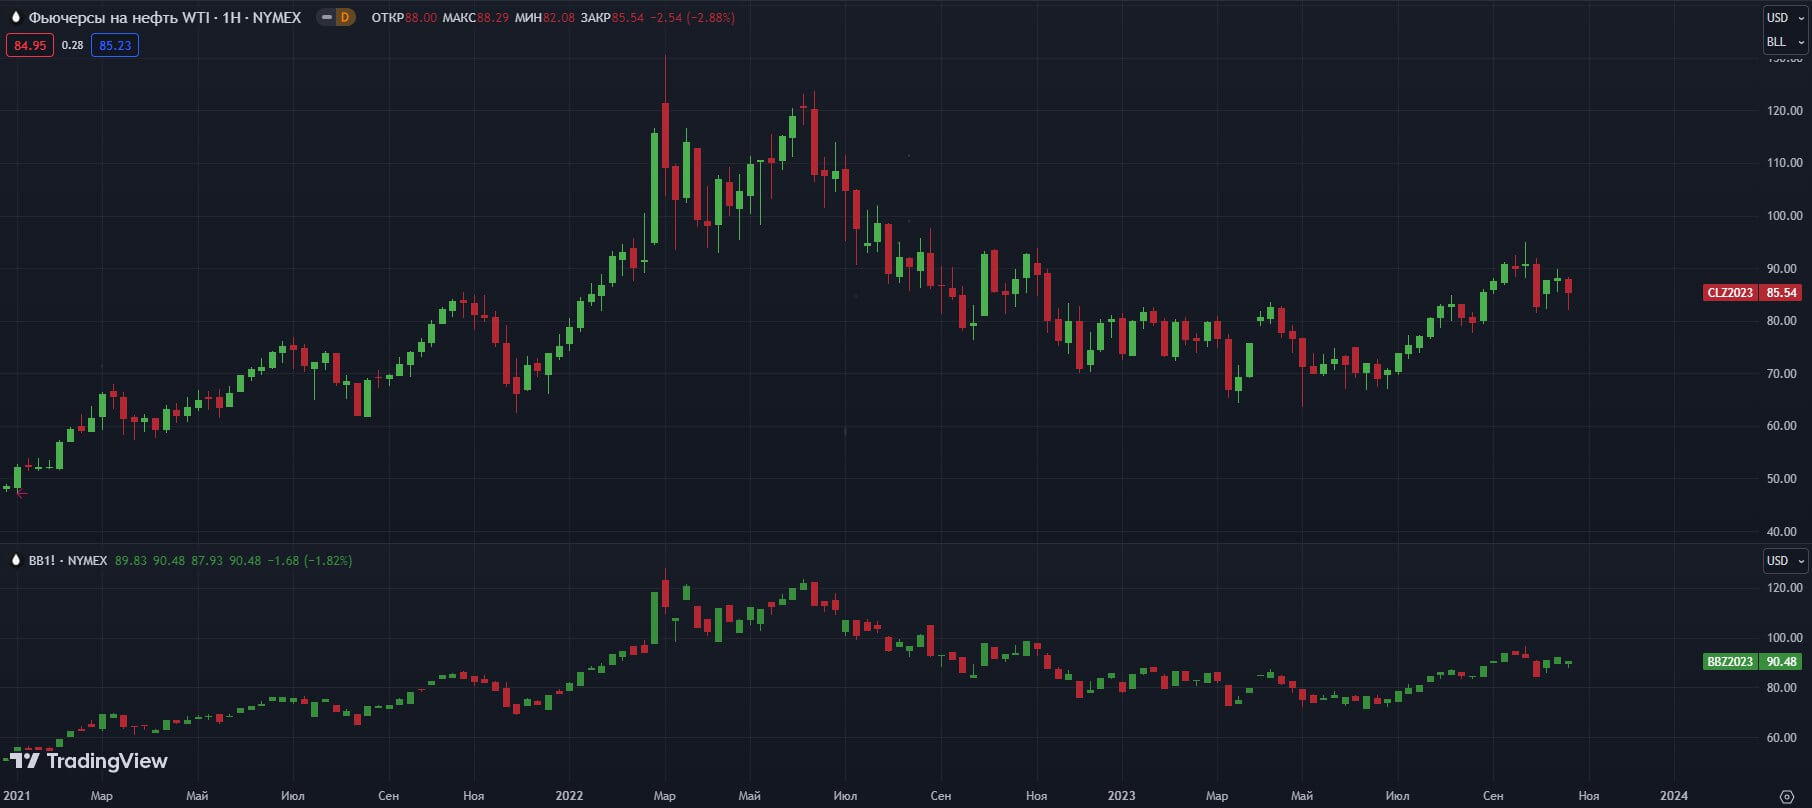Click the МИН low value 82.08
Viewport: 1812px width, 808px height.
click(559, 18)
